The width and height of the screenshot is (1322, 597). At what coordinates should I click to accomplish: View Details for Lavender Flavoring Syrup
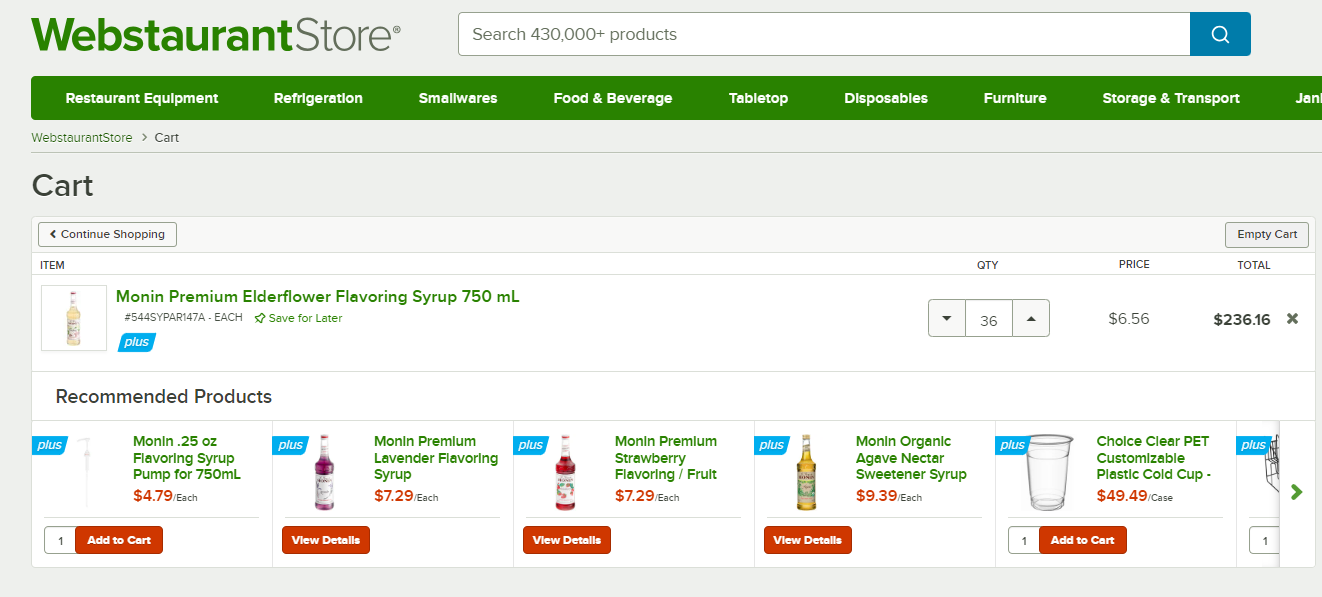click(326, 540)
